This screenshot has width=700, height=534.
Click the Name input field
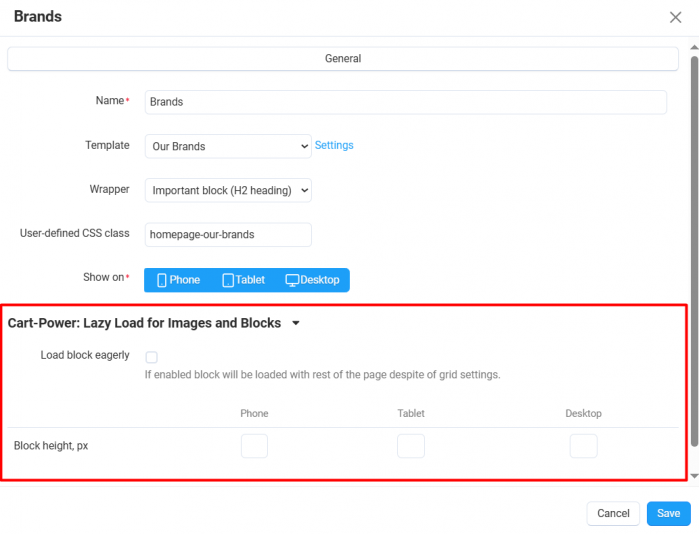pyautogui.click(x=406, y=102)
